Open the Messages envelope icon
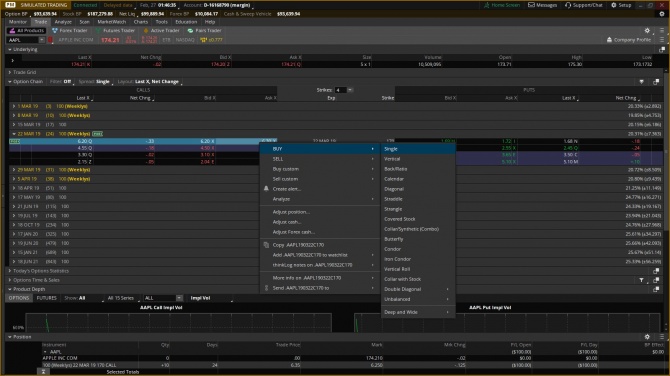 531,5
